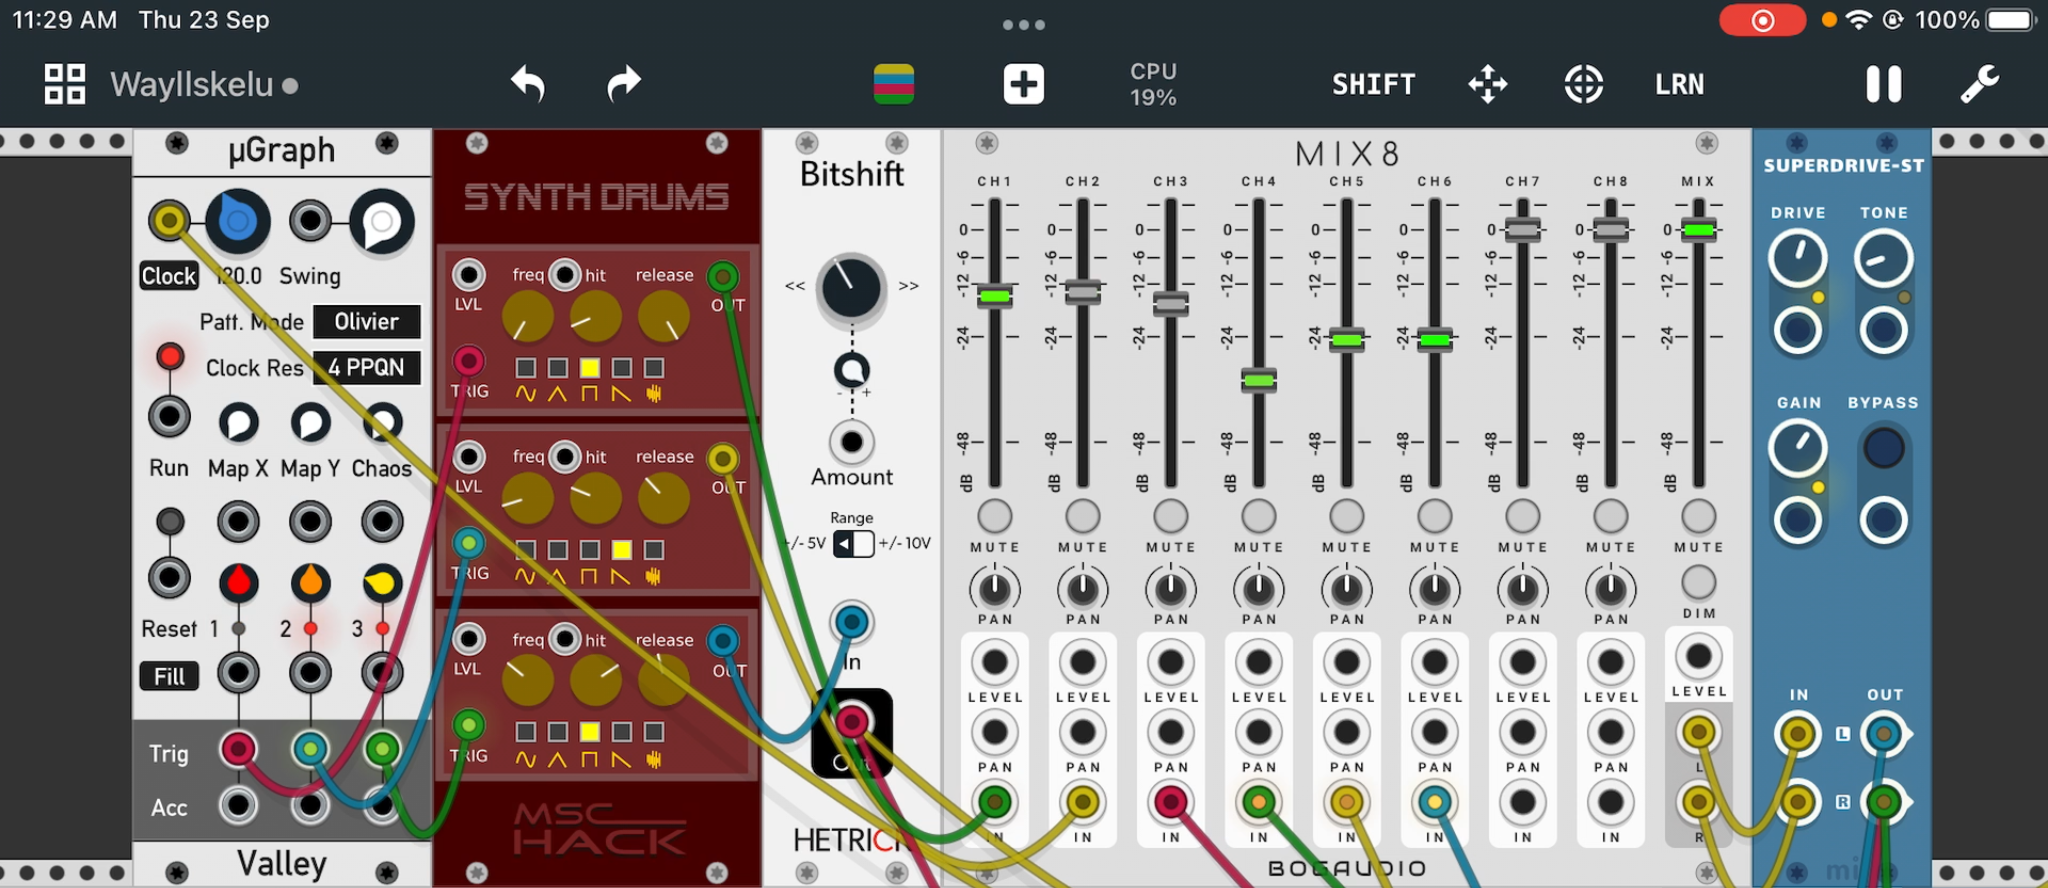Pause the audio engine
The width and height of the screenshot is (2048, 888).
pos(1884,84)
